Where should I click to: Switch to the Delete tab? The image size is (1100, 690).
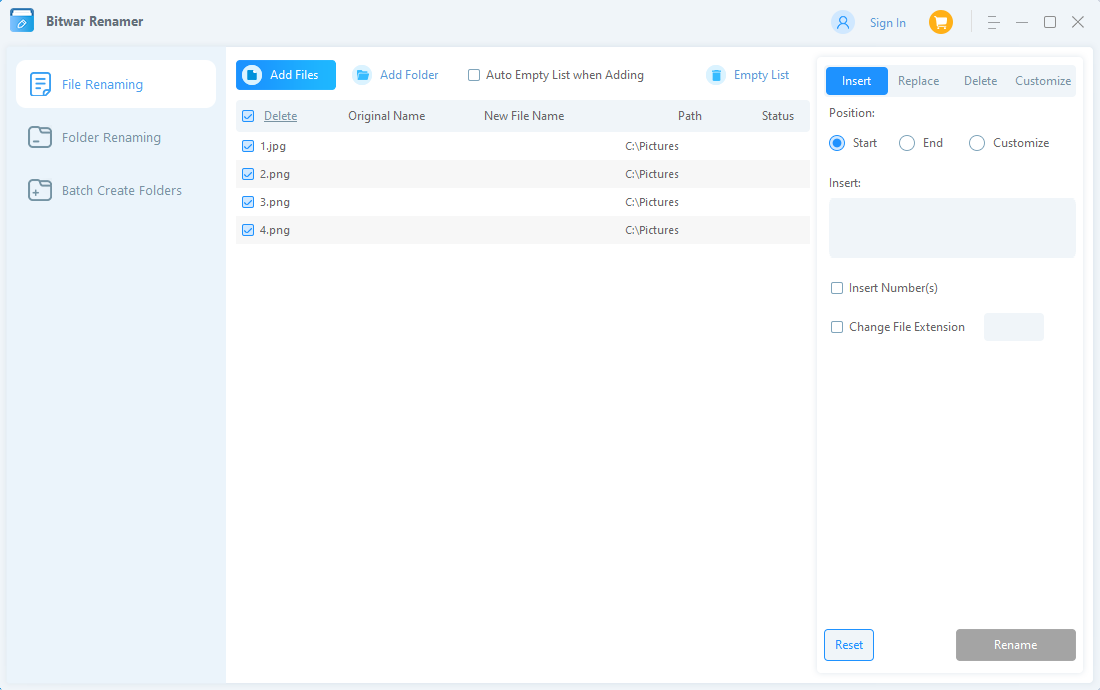(x=980, y=81)
